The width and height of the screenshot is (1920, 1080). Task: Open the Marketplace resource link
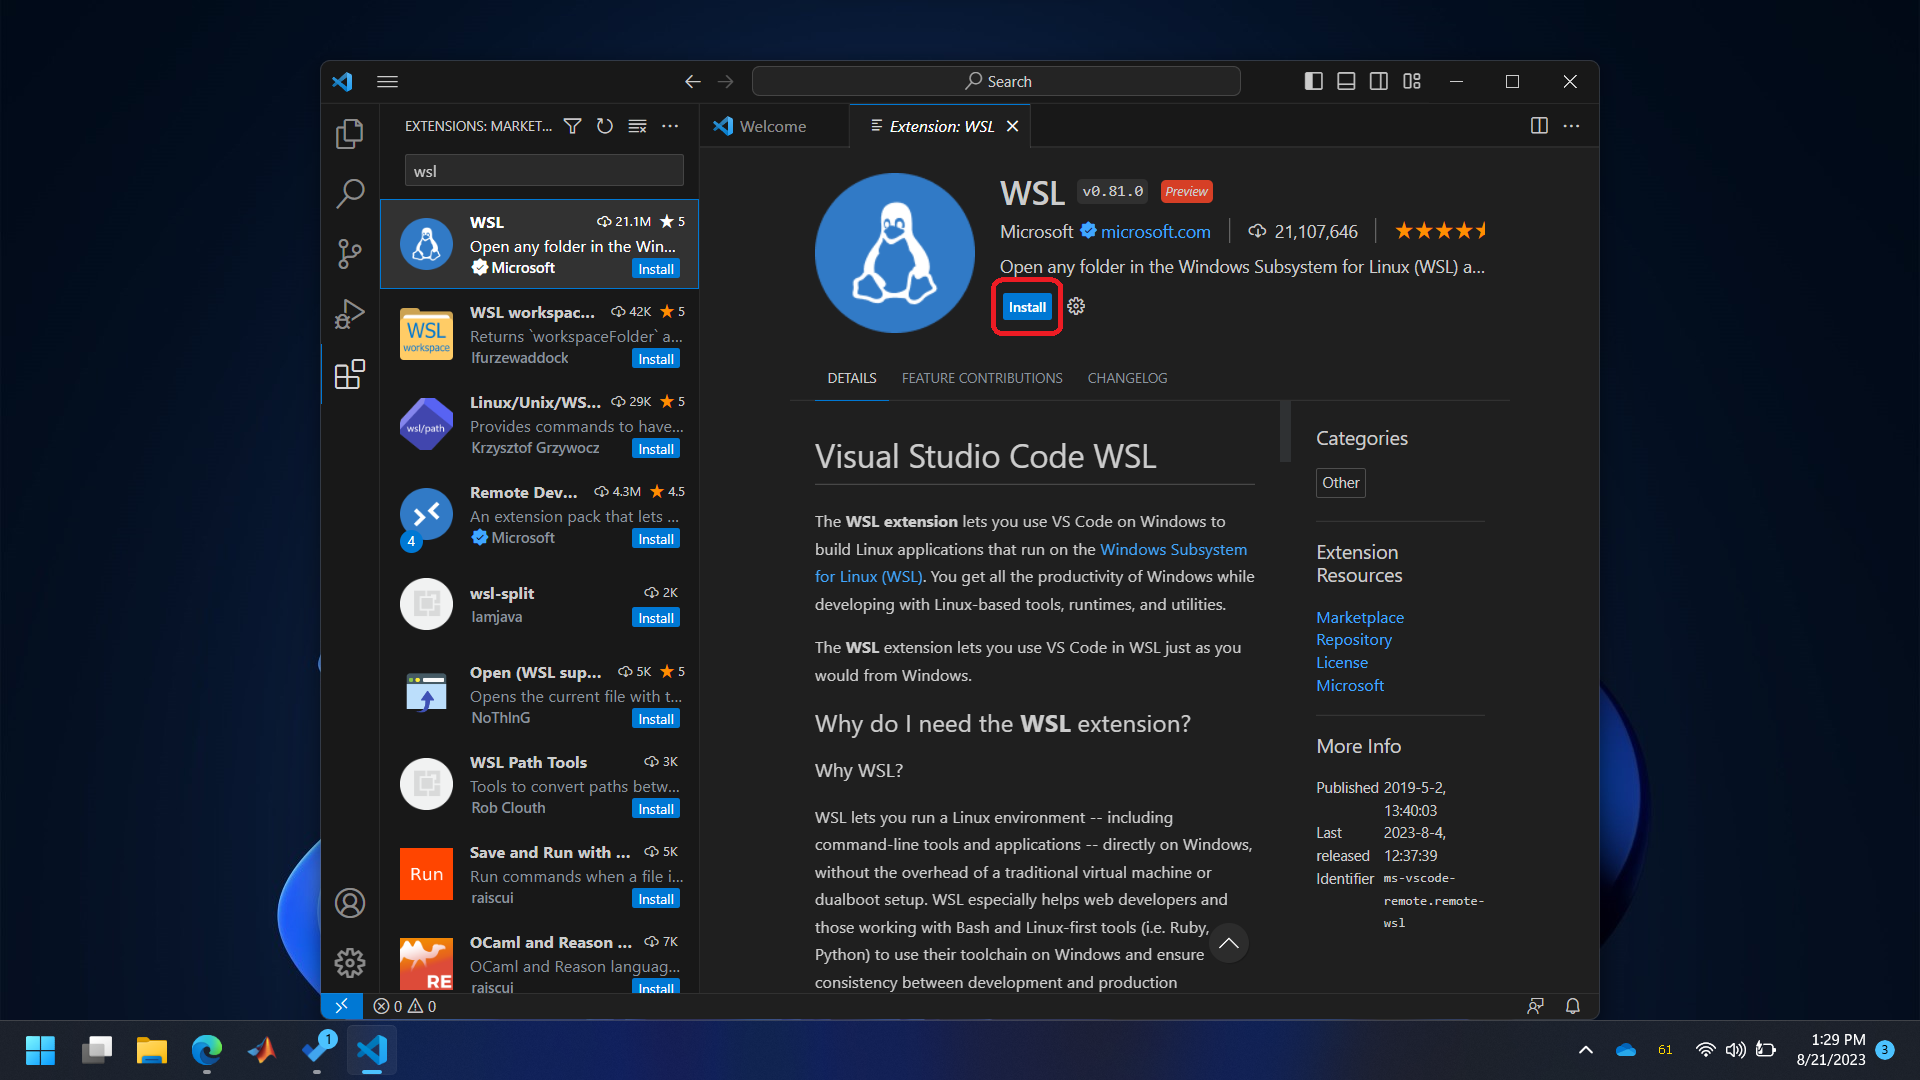[1359, 617]
